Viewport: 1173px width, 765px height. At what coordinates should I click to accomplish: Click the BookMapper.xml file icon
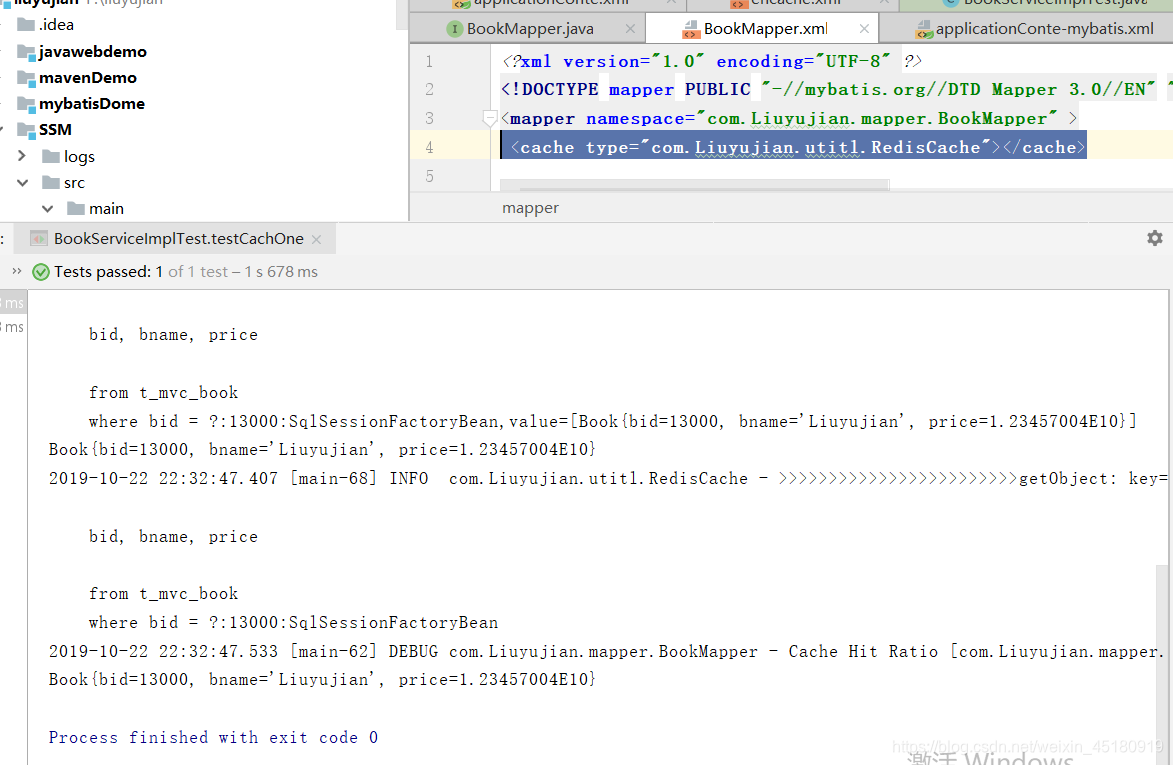click(690, 30)
